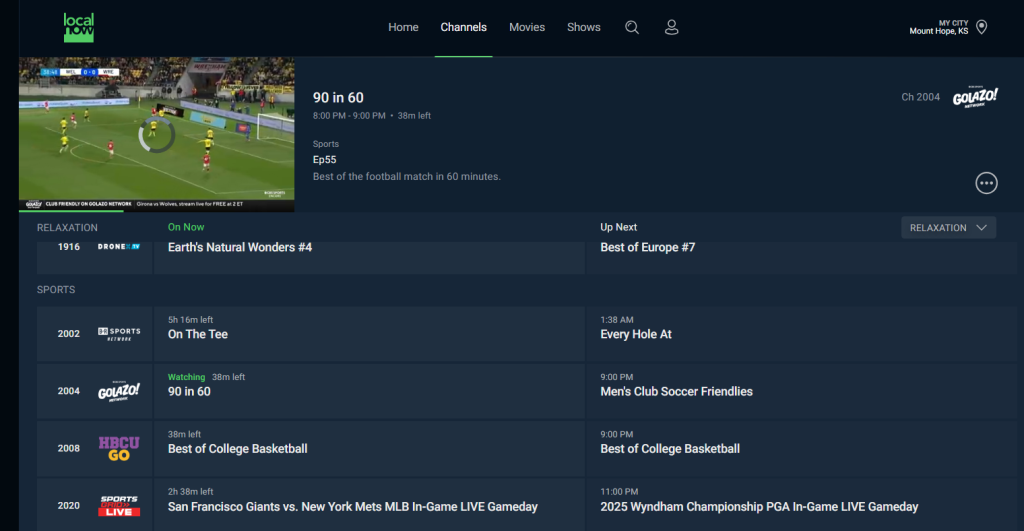
Task: Click the video playback progress bar
Action: coord(157,211)
